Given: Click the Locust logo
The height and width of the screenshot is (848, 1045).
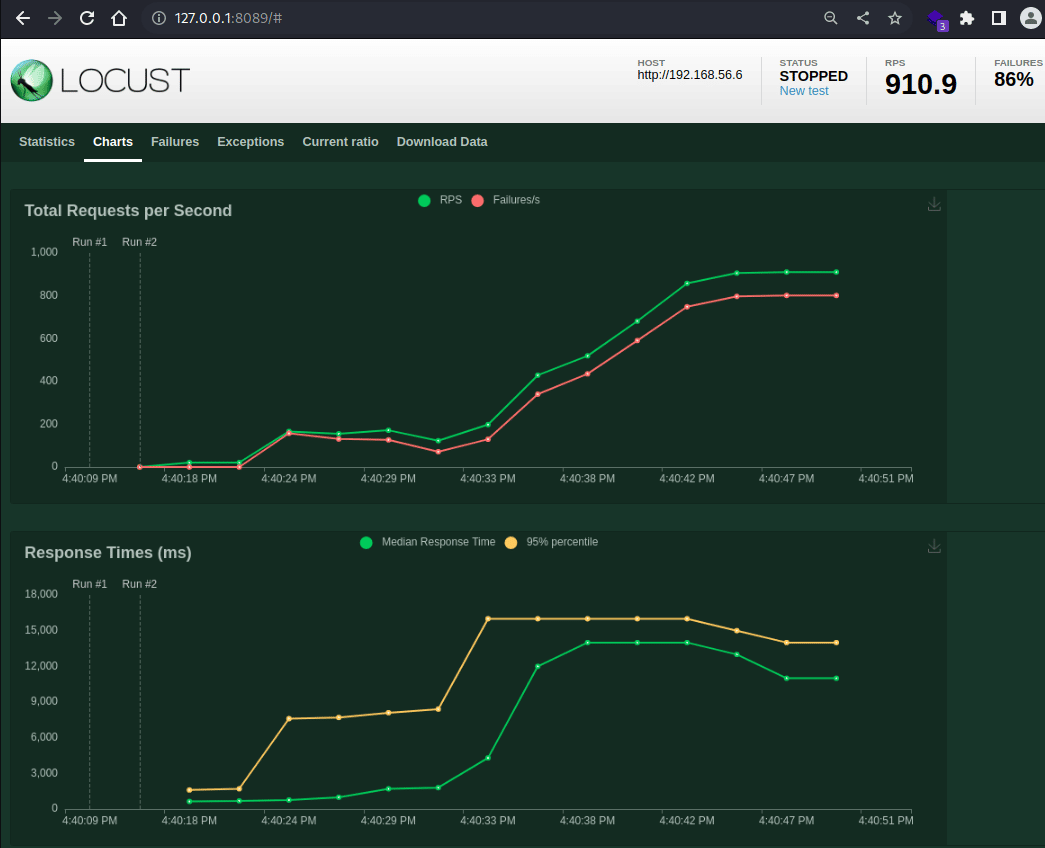Looking at the screenshot, I should click(100, 80).
